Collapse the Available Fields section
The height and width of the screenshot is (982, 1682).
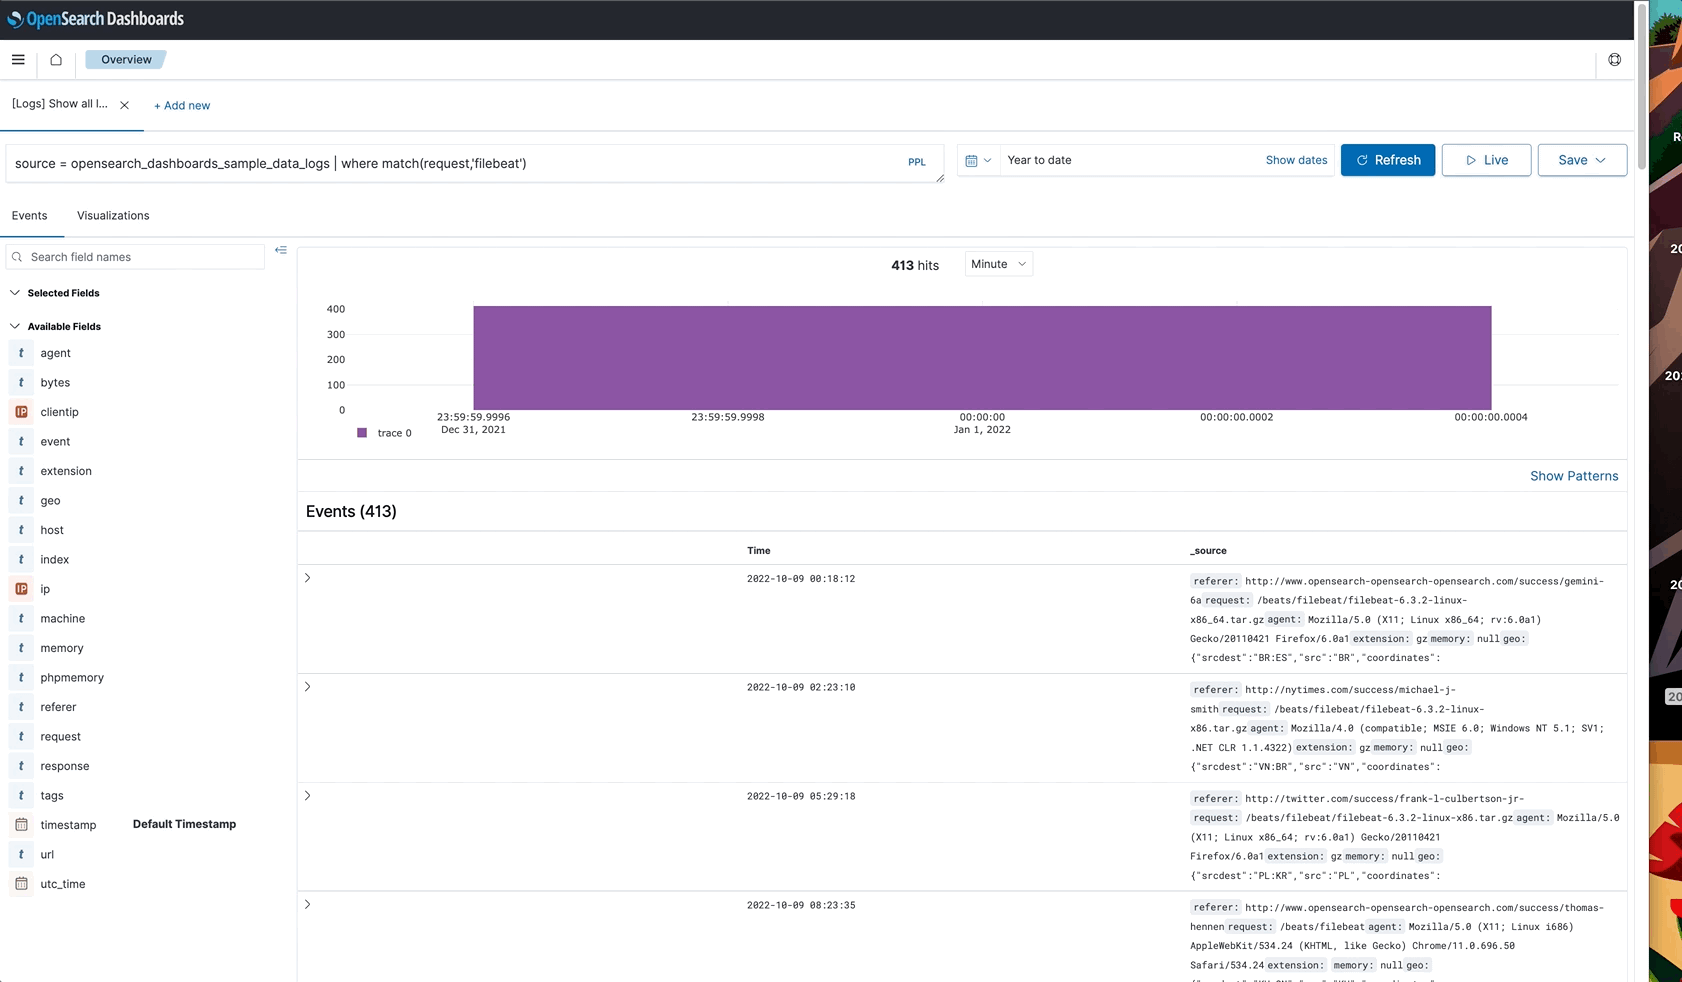tap(15, 326)
